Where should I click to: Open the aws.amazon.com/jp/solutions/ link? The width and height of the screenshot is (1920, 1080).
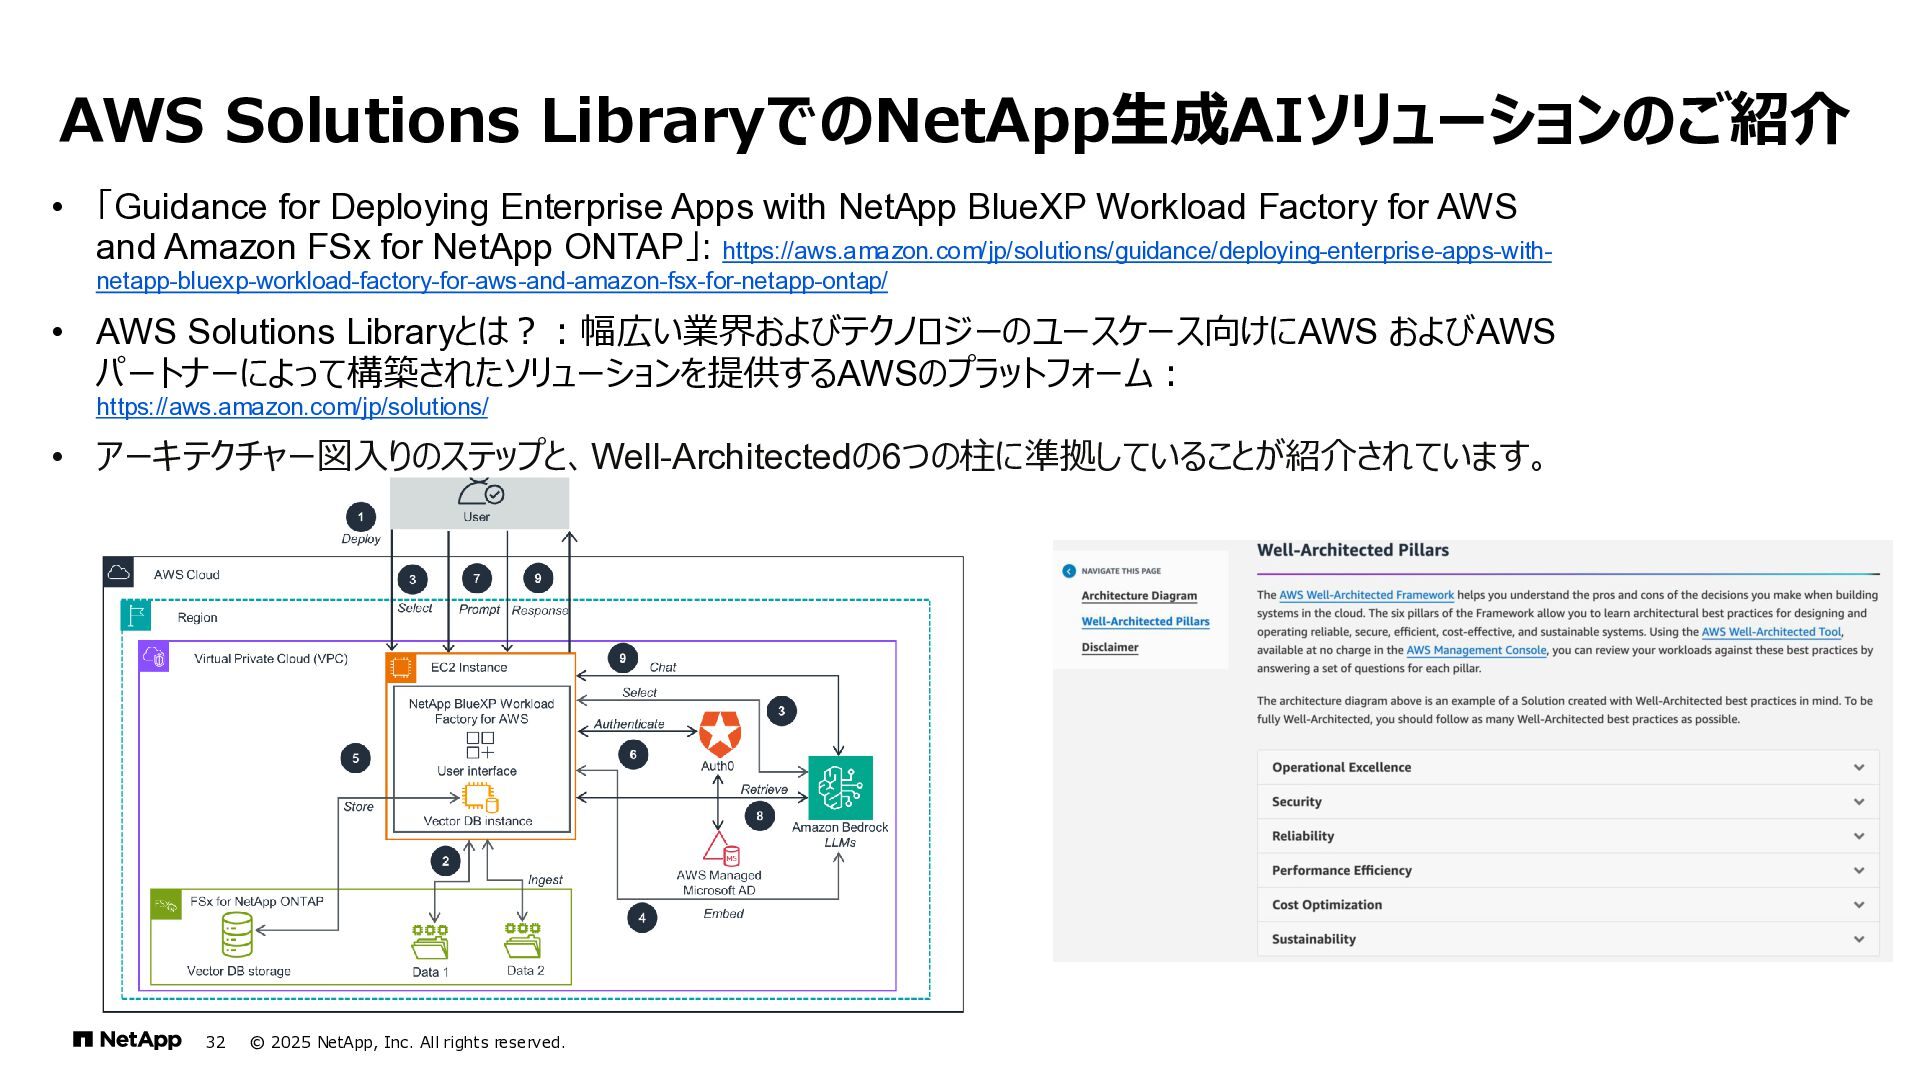pos(292,408)
